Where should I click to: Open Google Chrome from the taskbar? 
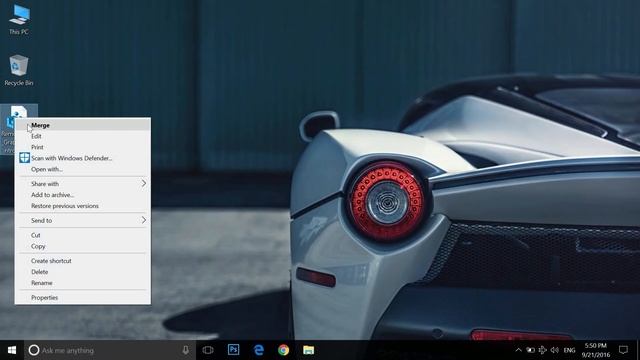[x=284, y=350]
